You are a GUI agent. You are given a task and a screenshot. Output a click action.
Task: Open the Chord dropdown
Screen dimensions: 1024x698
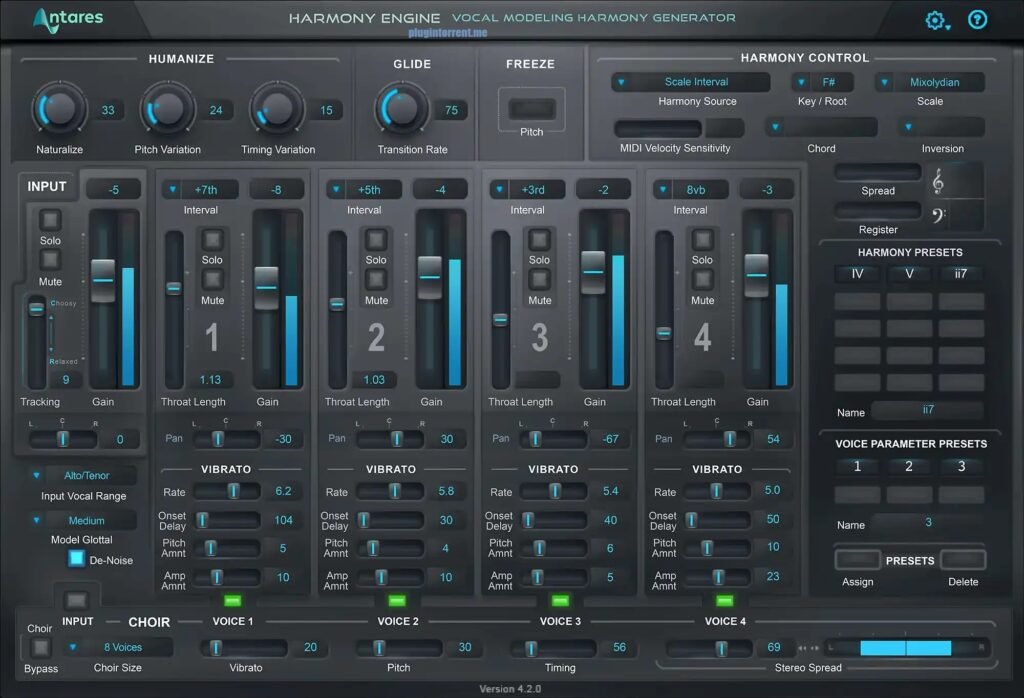(x=822, y=127)
